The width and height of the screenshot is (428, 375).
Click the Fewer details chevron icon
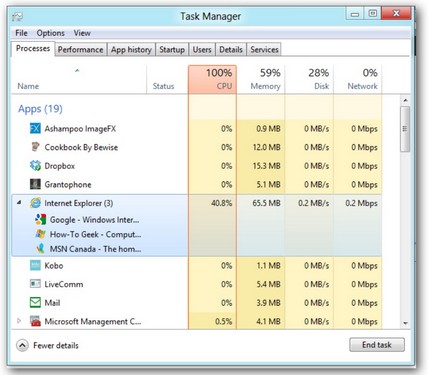pos(22,345)
